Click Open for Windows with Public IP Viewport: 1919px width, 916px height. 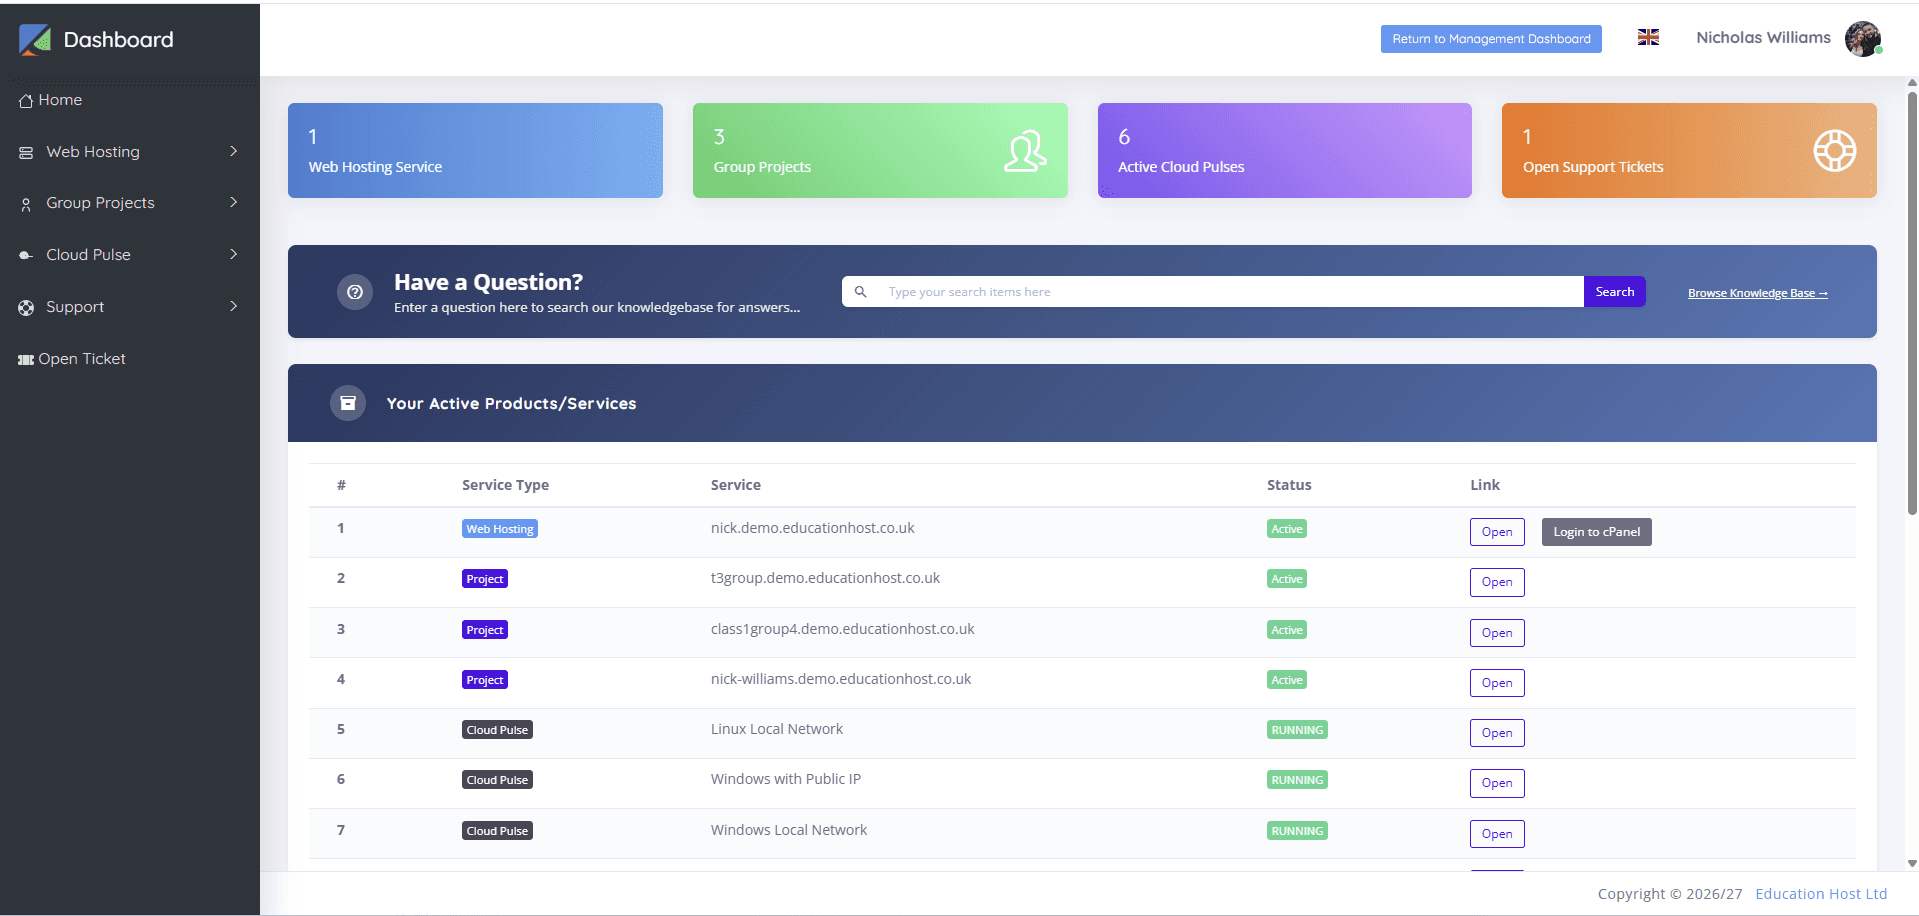pos(1497,783)
